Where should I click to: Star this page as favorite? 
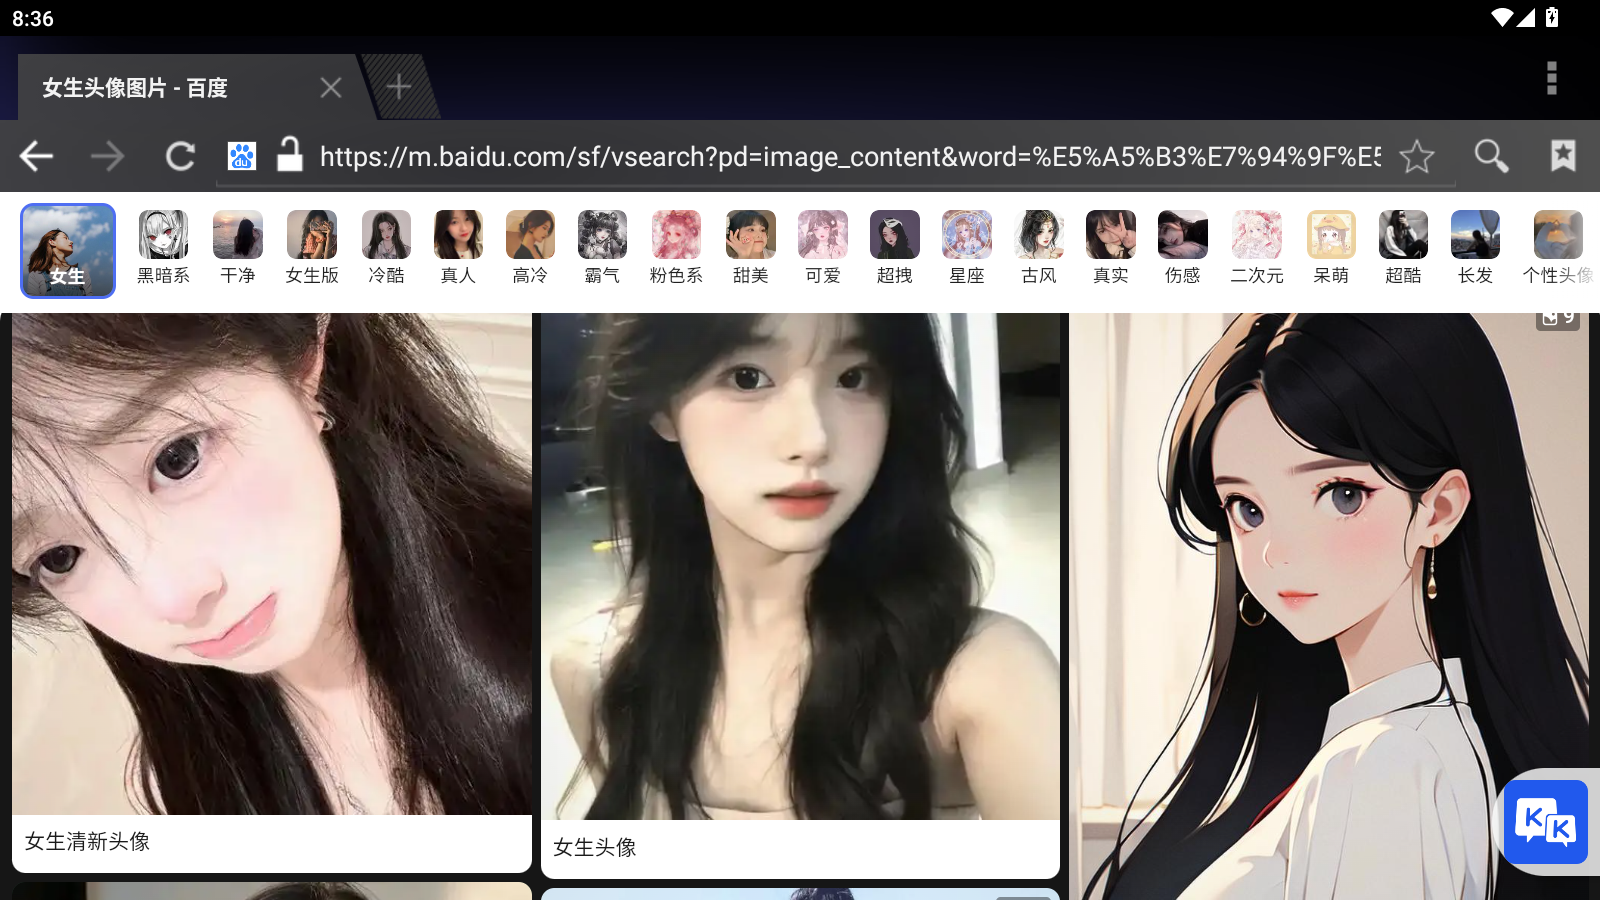(x=1416, y=156)
